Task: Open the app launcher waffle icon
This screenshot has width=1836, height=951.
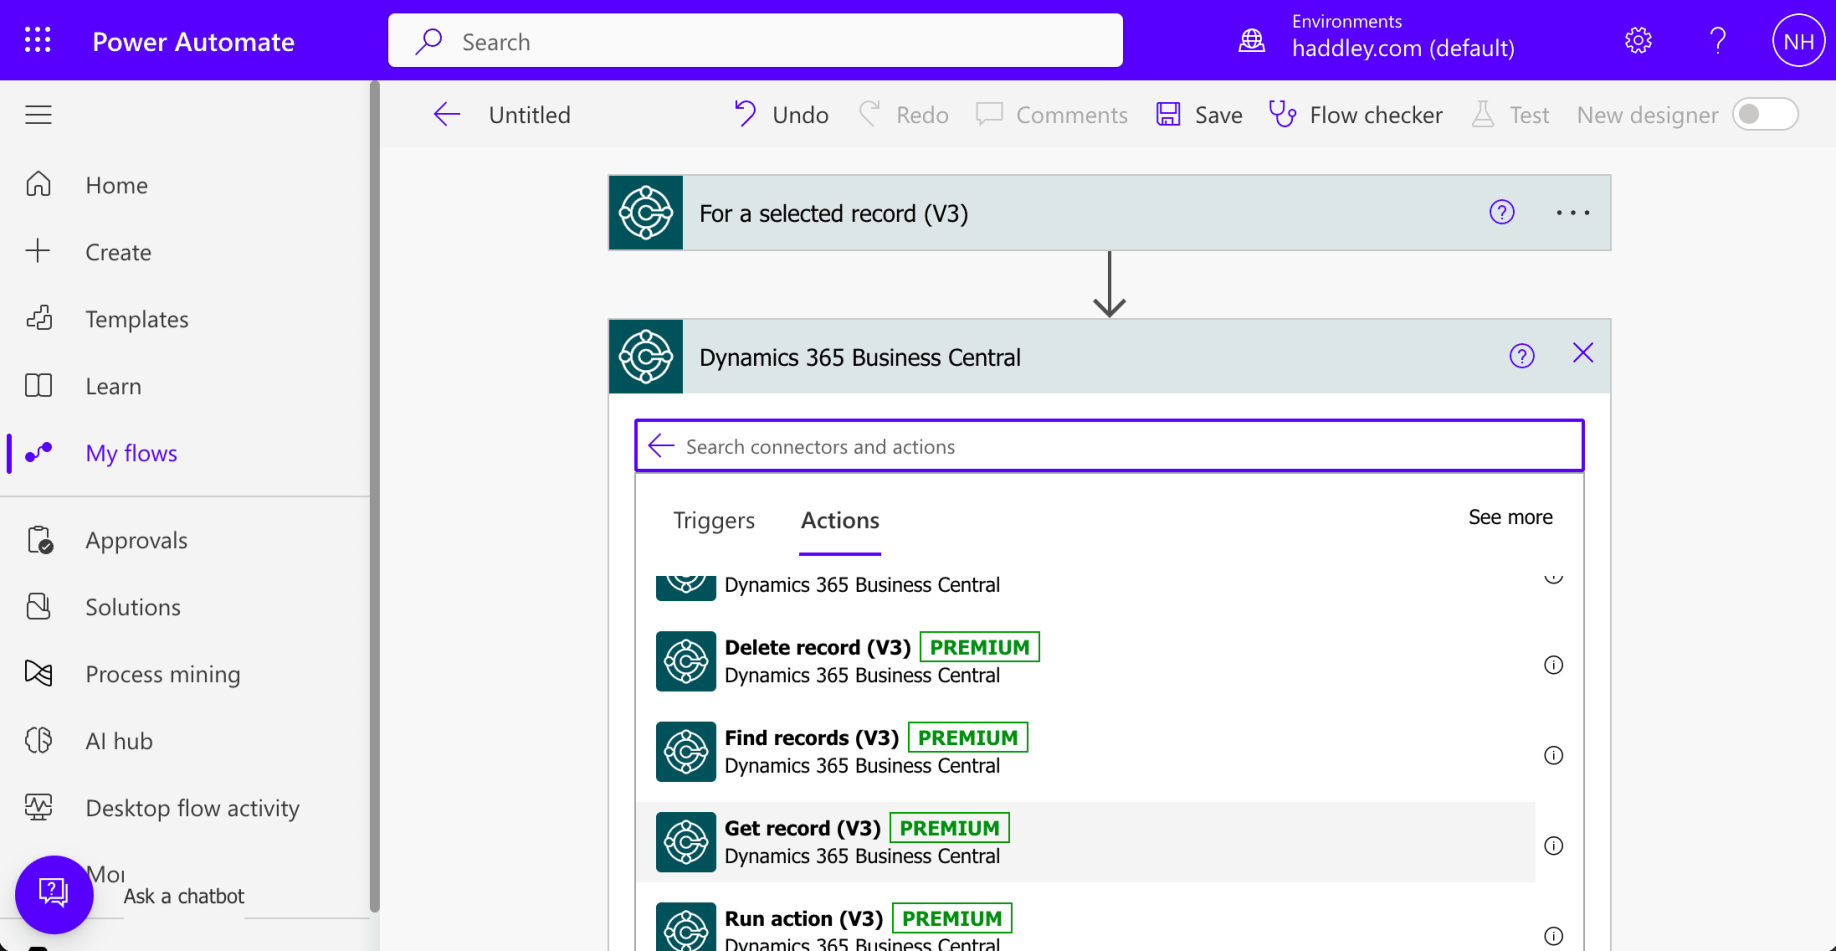Action: pyautogui.click(x=38, y=40)
